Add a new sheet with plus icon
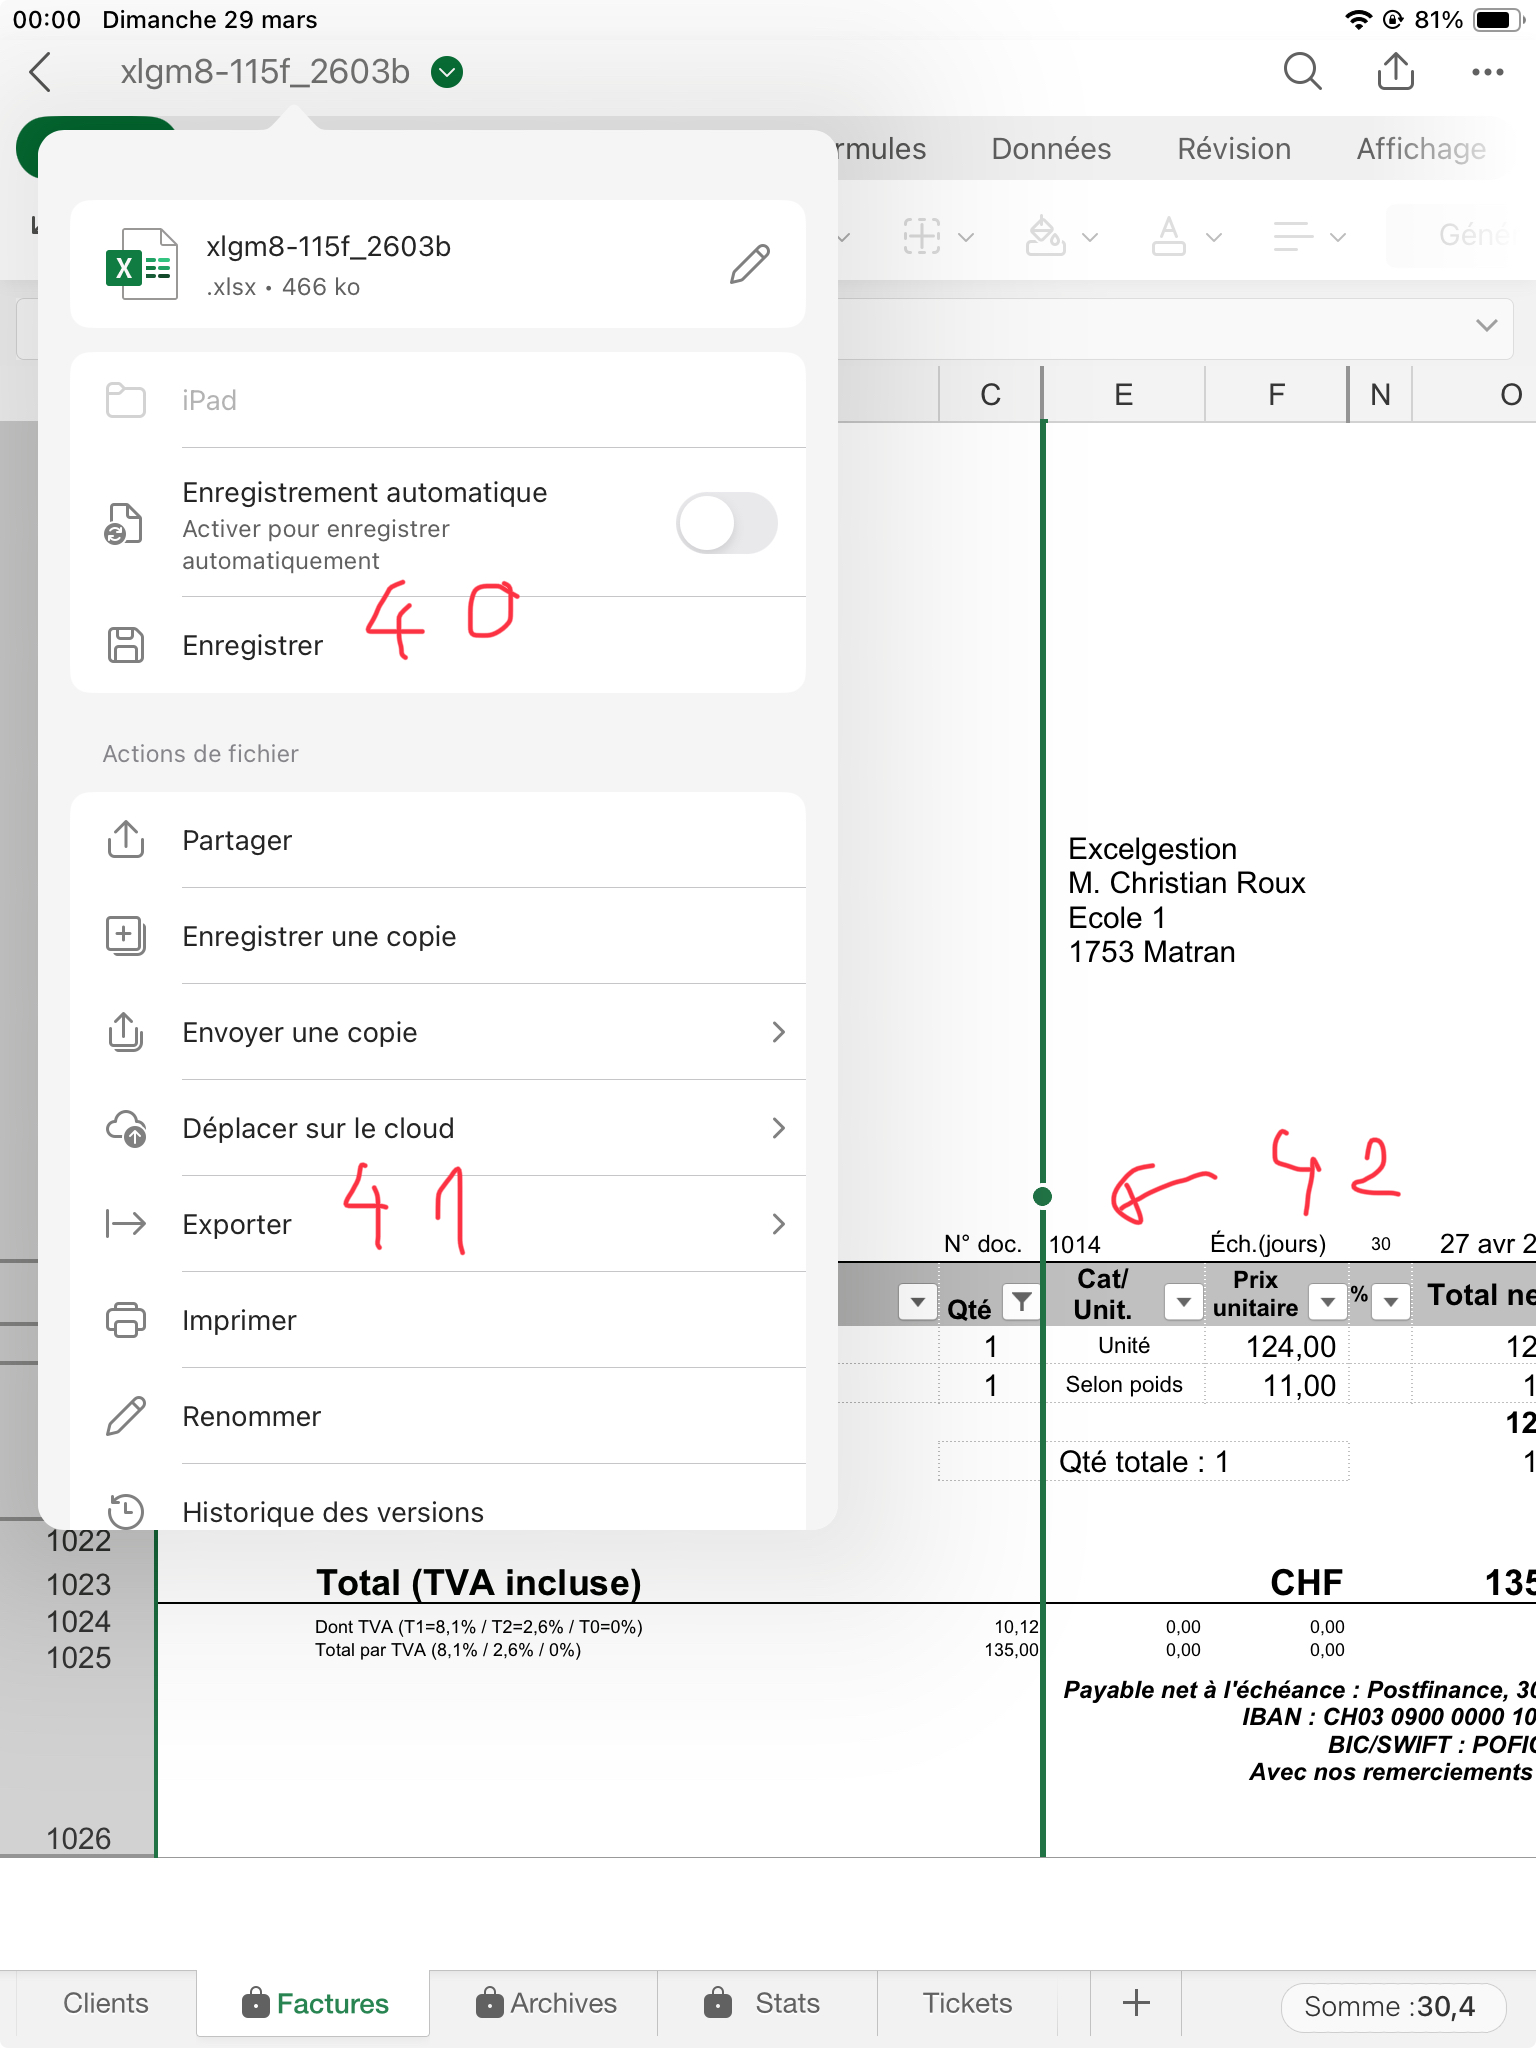 tap(1136, 2003)
